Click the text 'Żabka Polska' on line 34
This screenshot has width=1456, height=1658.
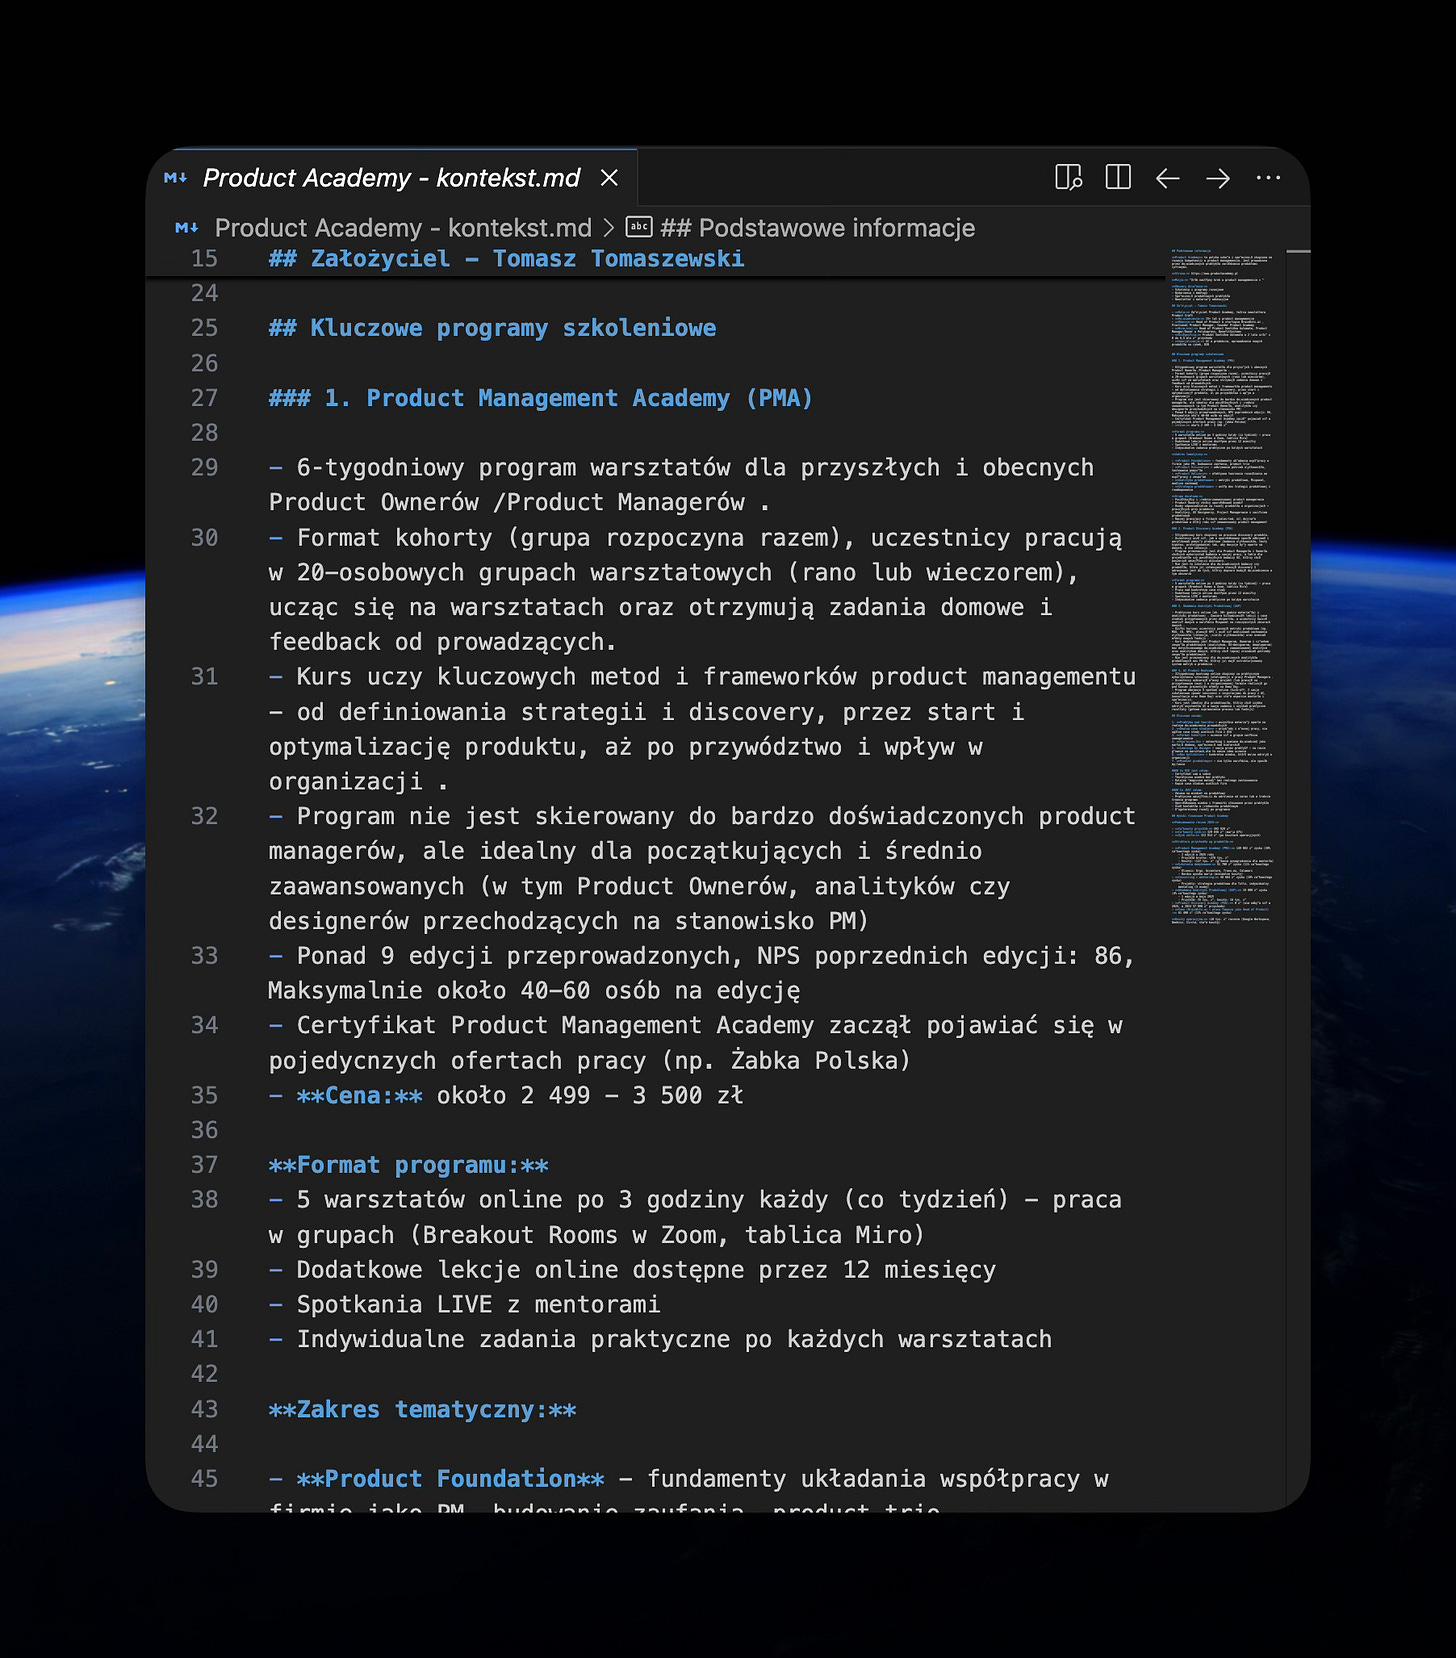click(x=813, y=1061)
